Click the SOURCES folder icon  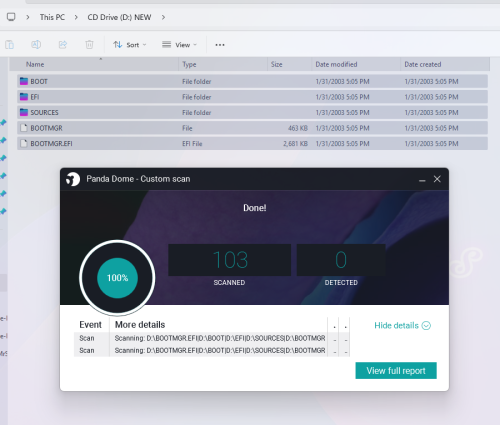pyautogui.click(x=24, y=112)
